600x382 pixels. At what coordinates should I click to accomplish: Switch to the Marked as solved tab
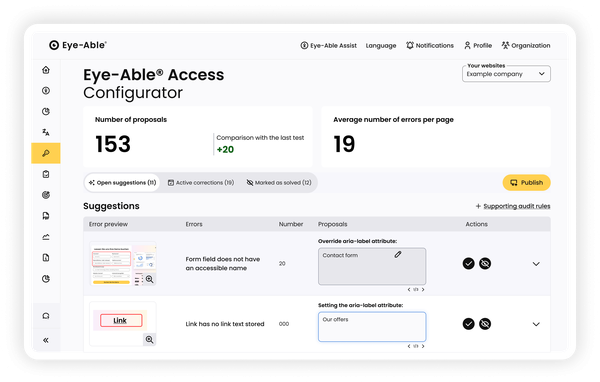[279, 183]
